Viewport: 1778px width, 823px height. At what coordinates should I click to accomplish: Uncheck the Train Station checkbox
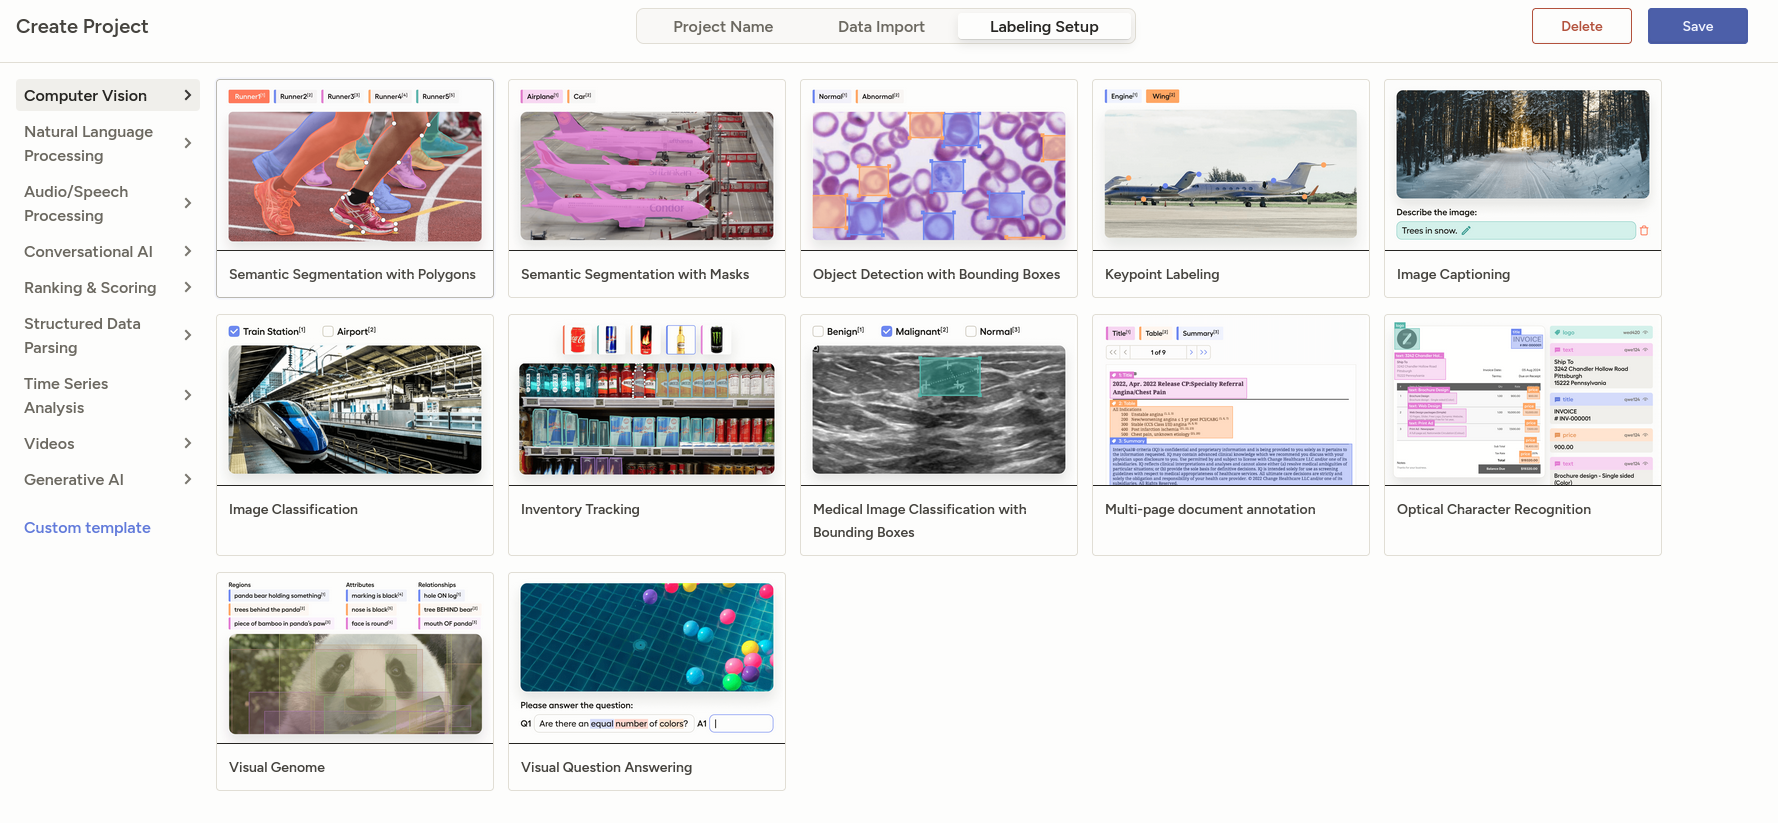click(x=234, y=331)
